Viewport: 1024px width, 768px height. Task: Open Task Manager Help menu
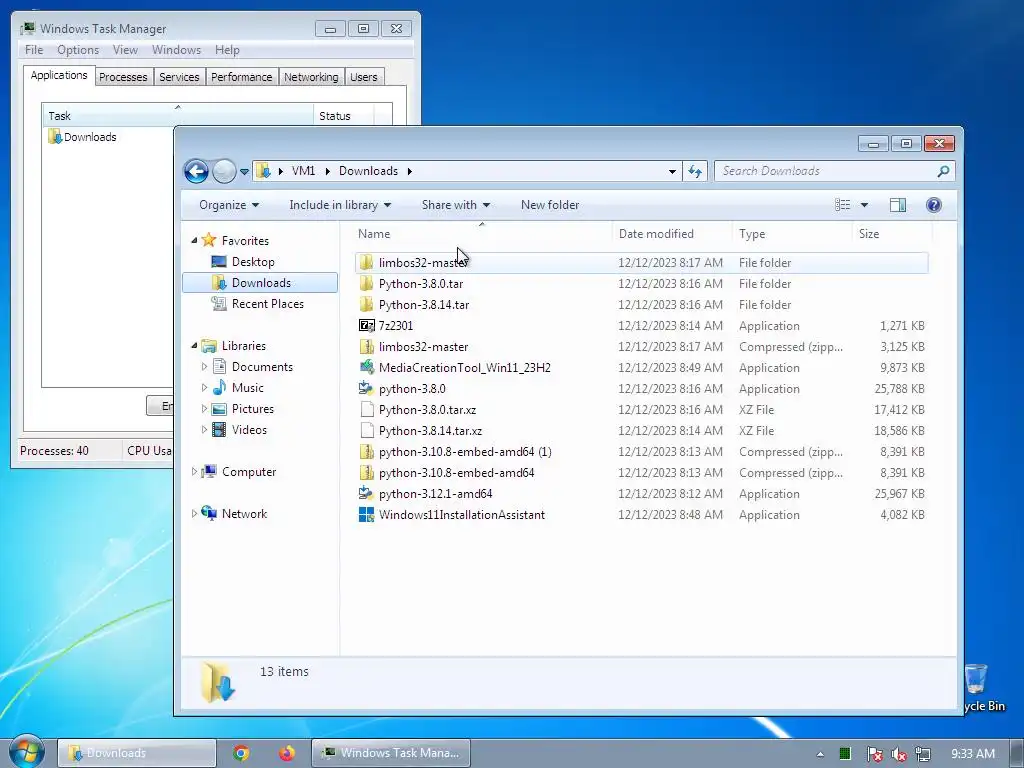[x=227, y=50]
